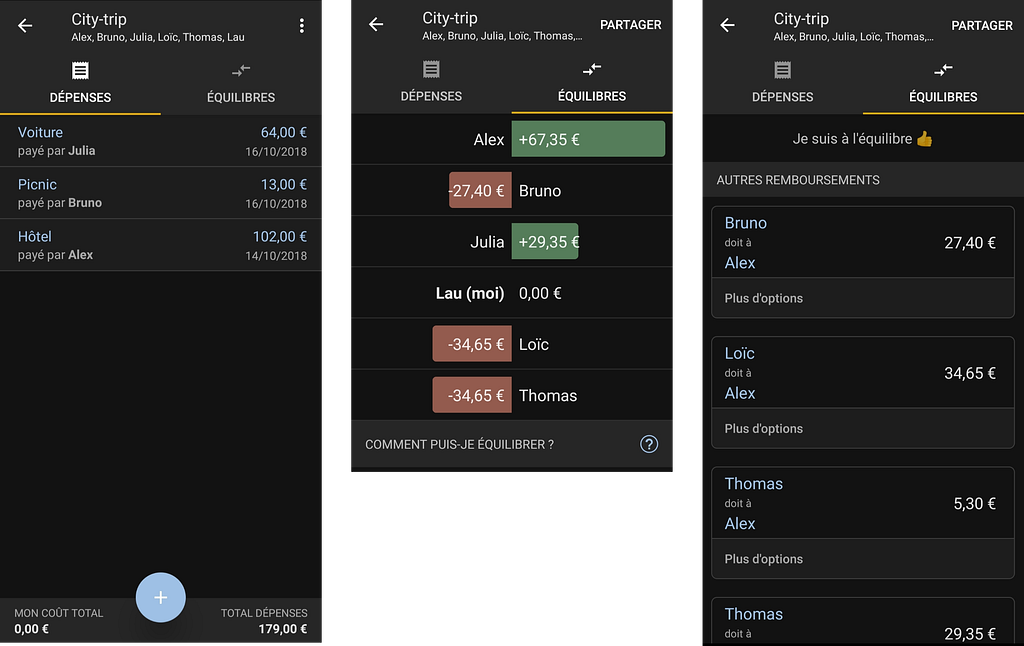Select the Lau (moi) balance row
The height and width of the screenshot is (646, 1024).
pos(512,293)
